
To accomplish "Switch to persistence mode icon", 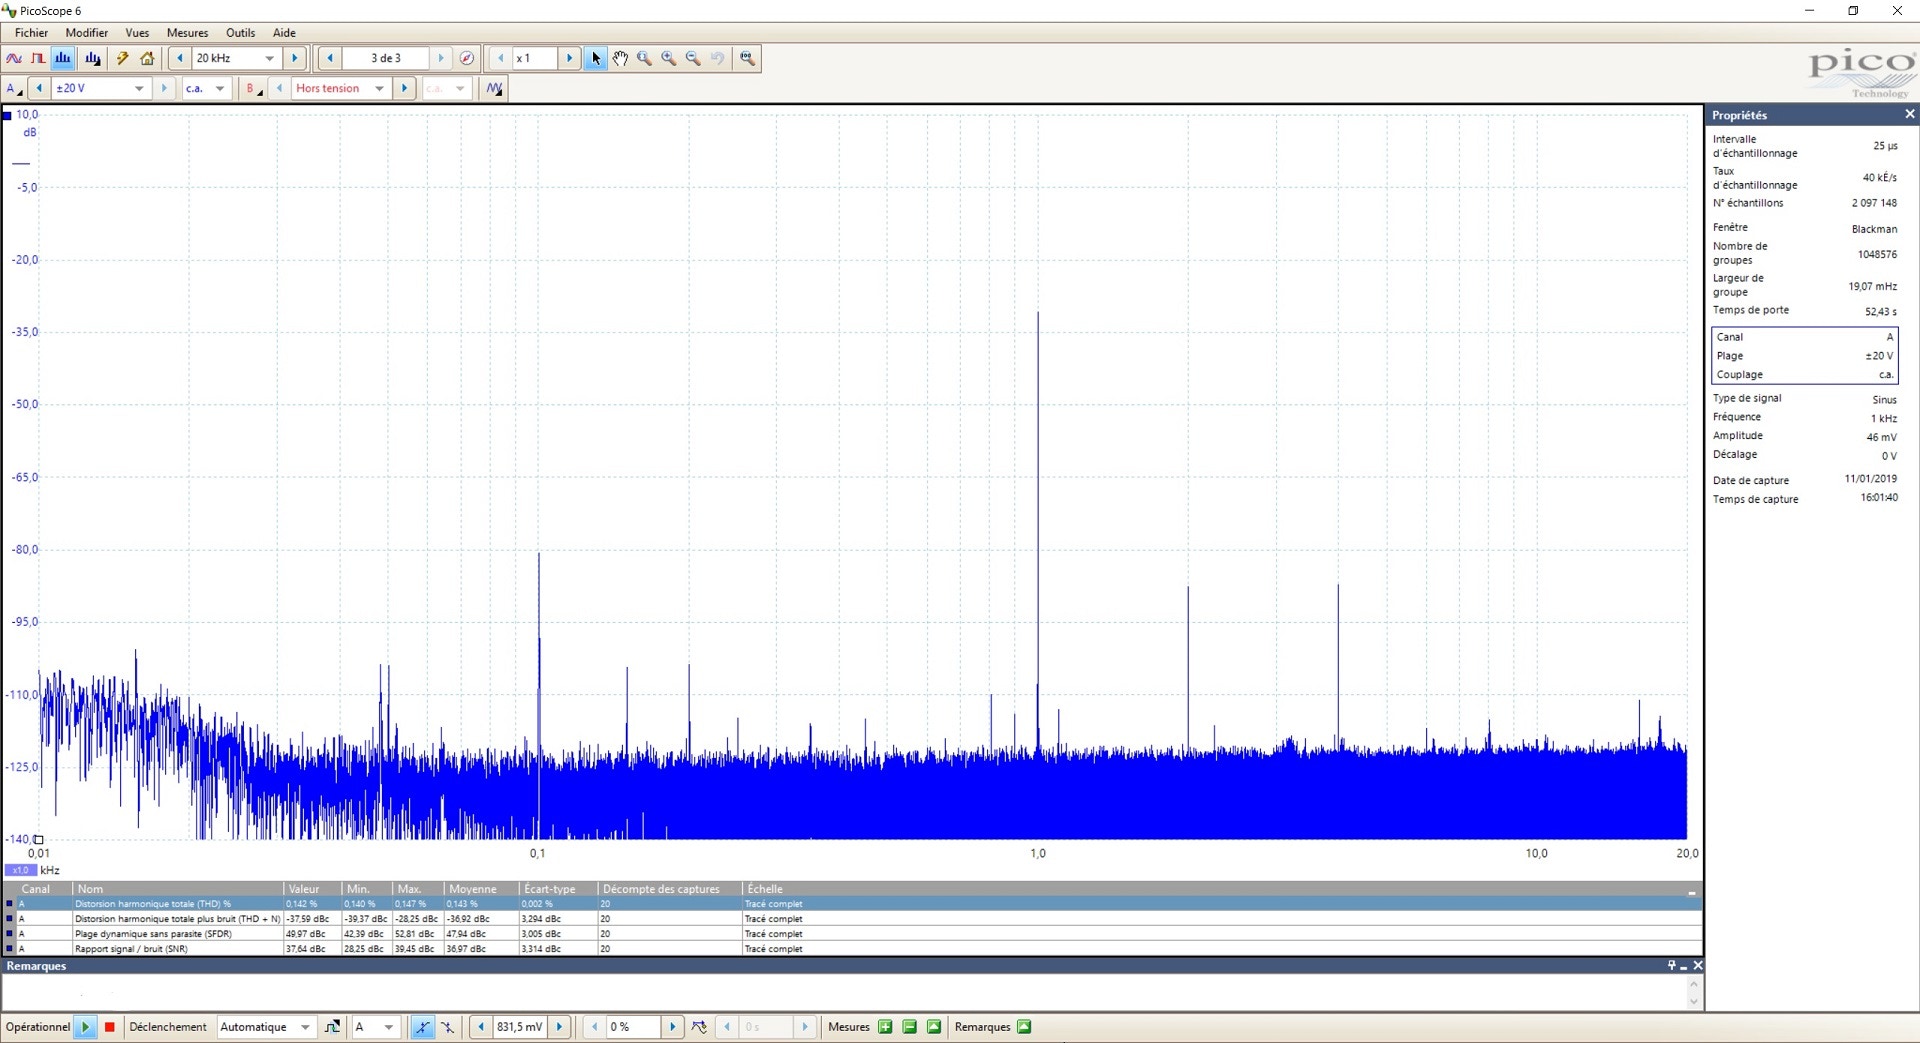I will (x=38, y=58).
